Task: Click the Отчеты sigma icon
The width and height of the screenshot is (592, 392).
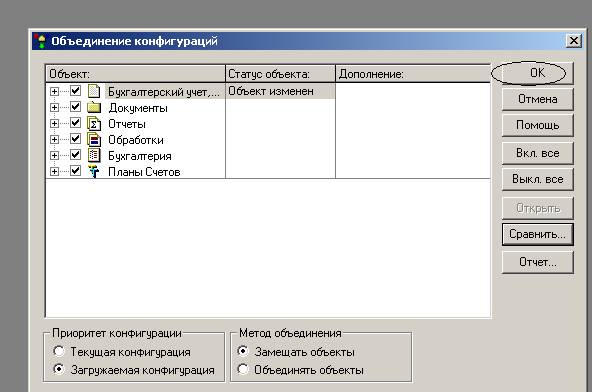Action: [x=94, y=123]
